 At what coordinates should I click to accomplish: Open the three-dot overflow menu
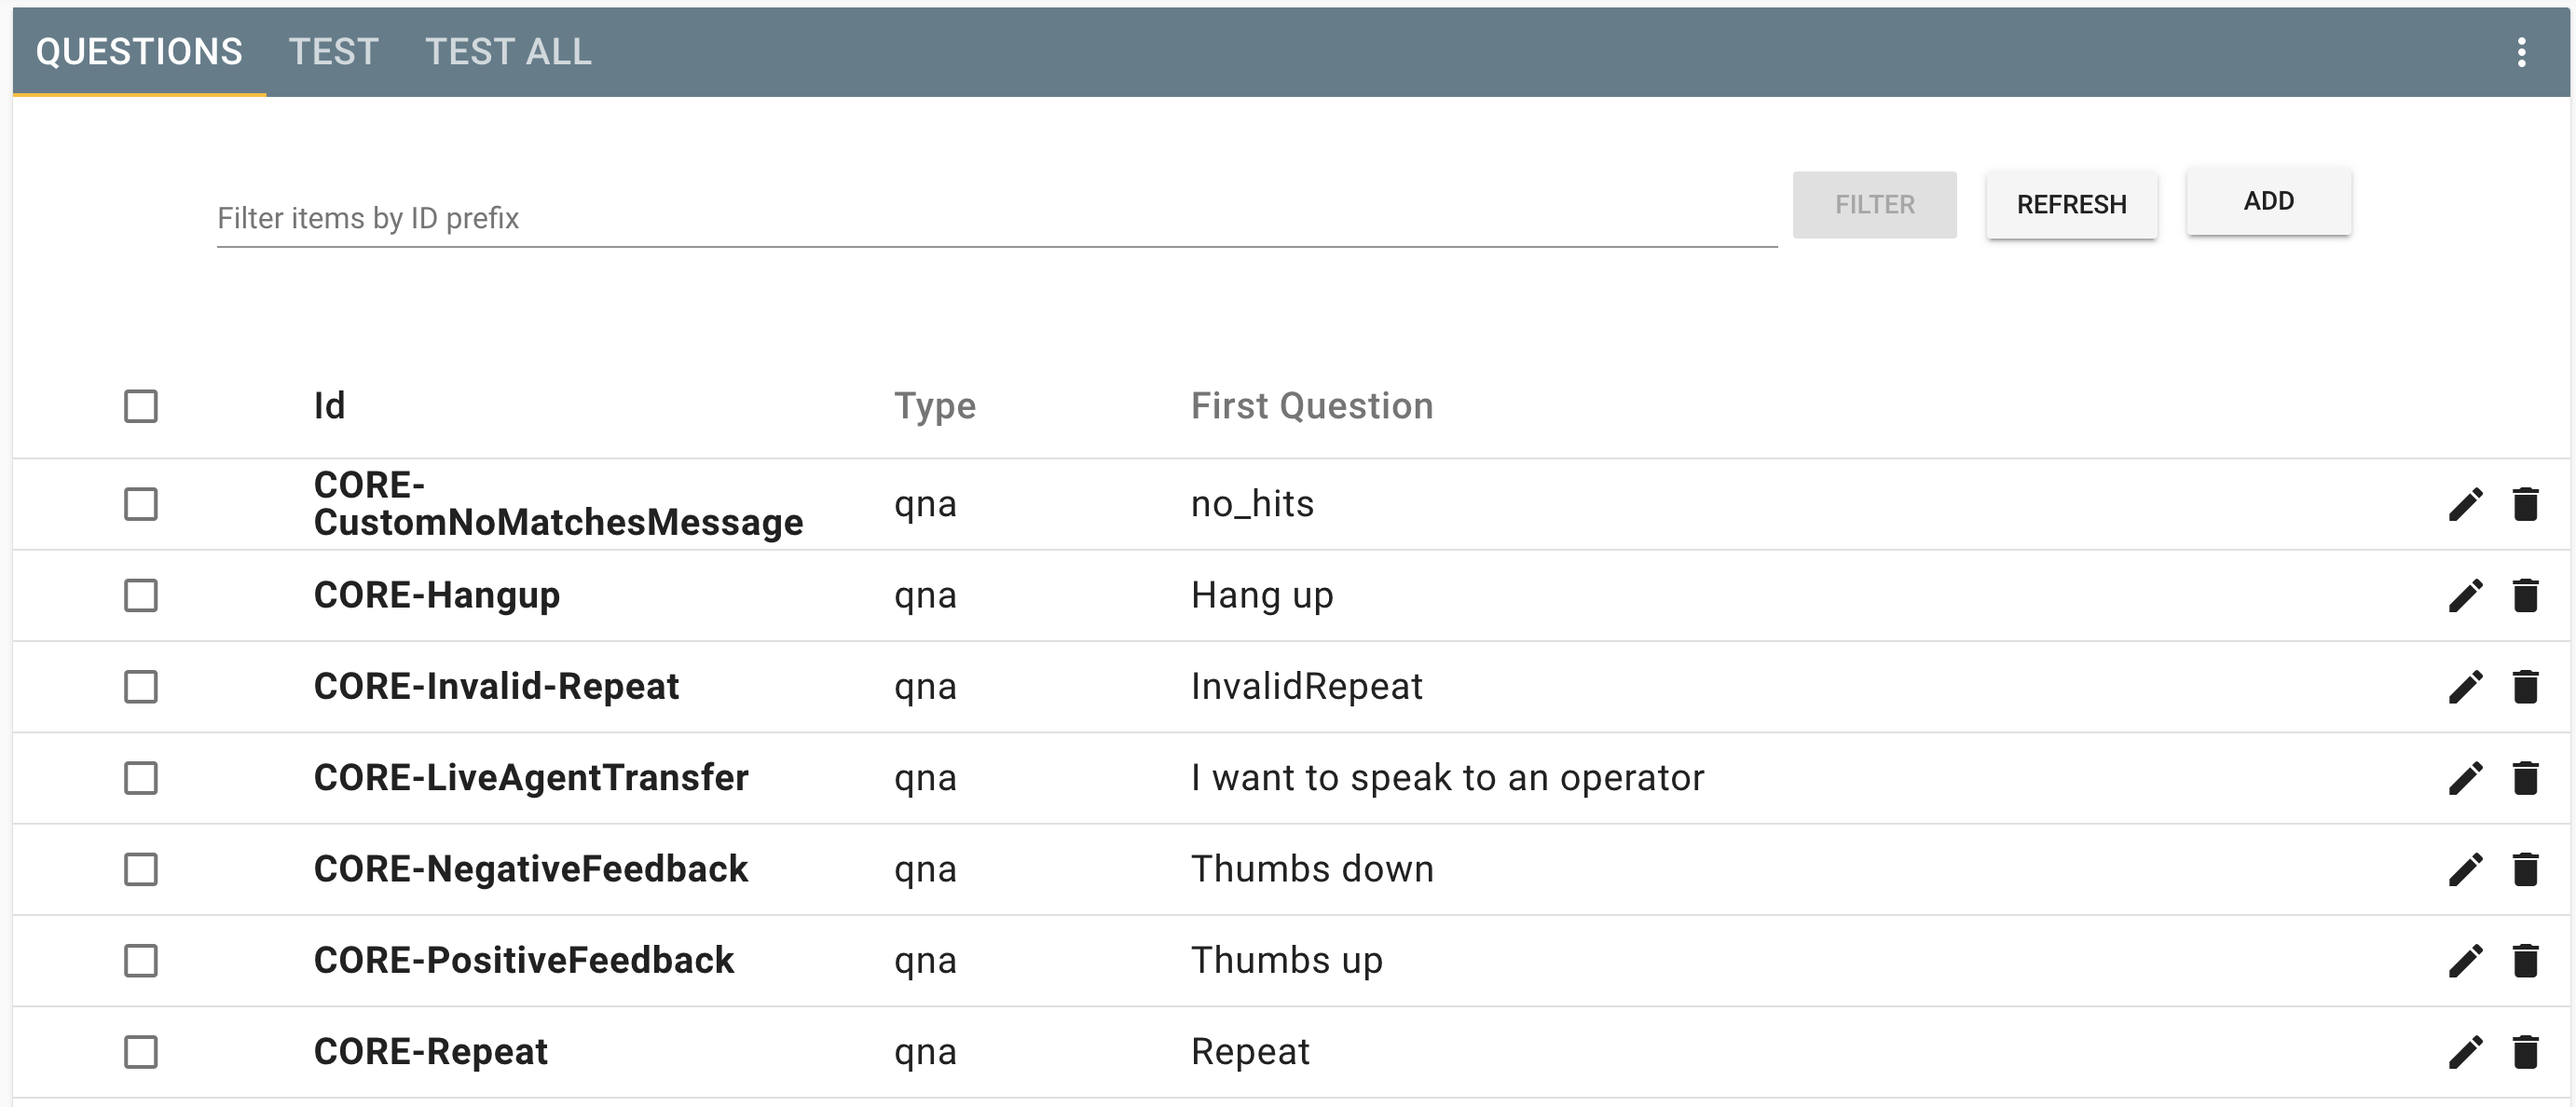point(2521,52)
